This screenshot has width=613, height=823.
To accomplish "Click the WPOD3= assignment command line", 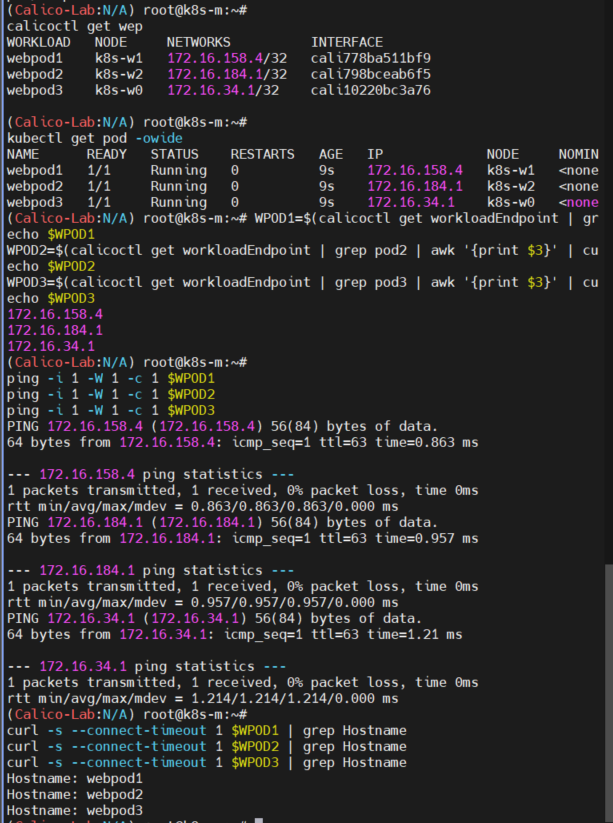I will point(302,282).
